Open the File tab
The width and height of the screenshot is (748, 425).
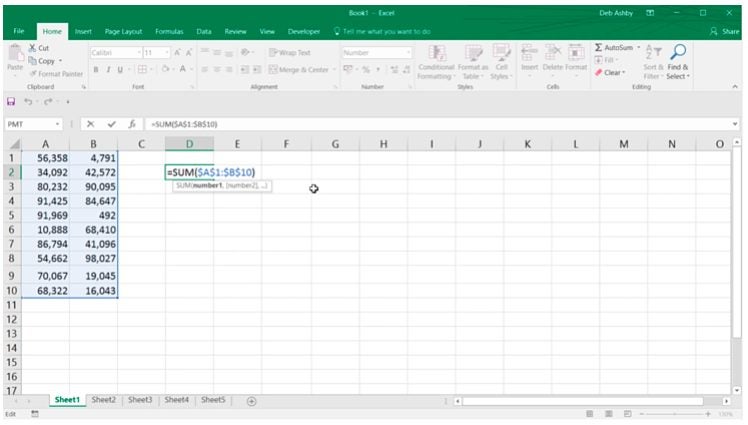(19, 31)
